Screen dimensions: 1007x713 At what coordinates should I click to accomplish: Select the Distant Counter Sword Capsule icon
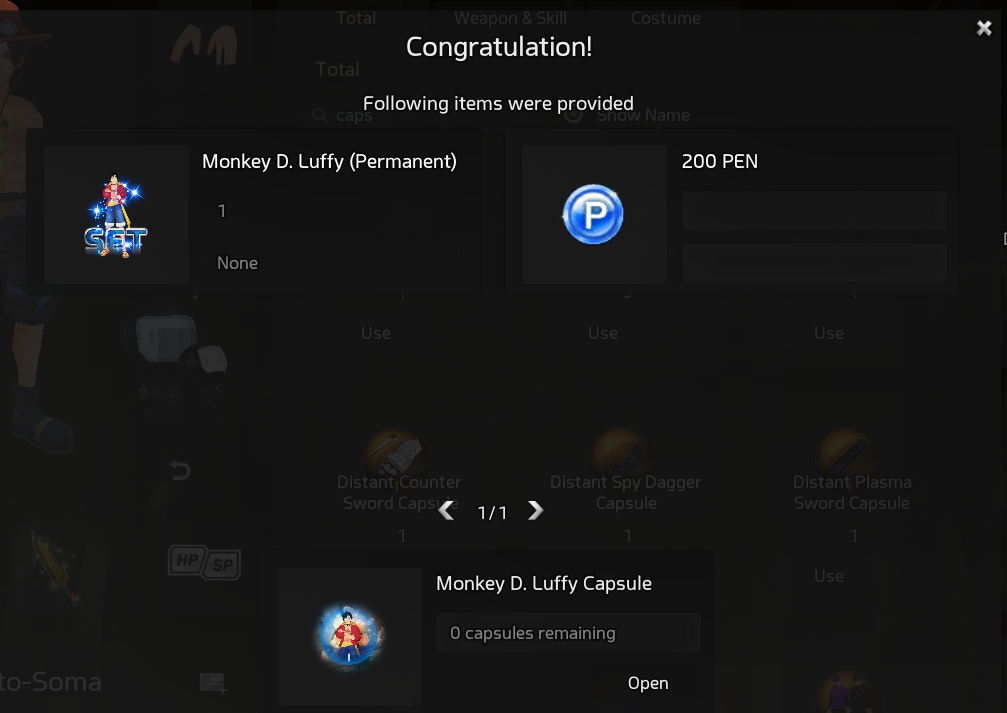click(x=396, y=453)
